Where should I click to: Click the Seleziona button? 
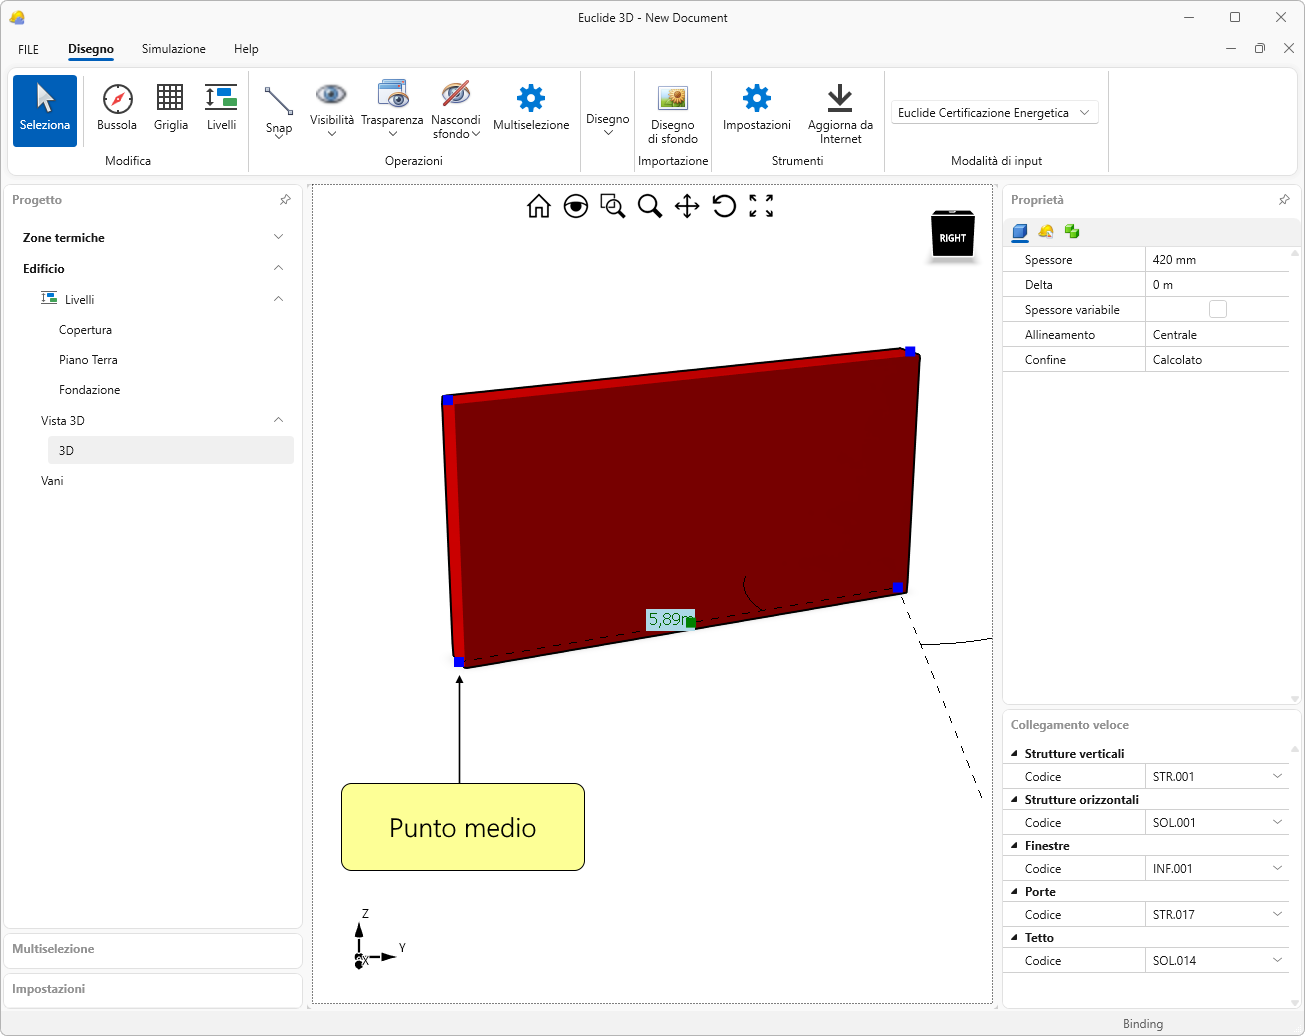pos(45,110)
